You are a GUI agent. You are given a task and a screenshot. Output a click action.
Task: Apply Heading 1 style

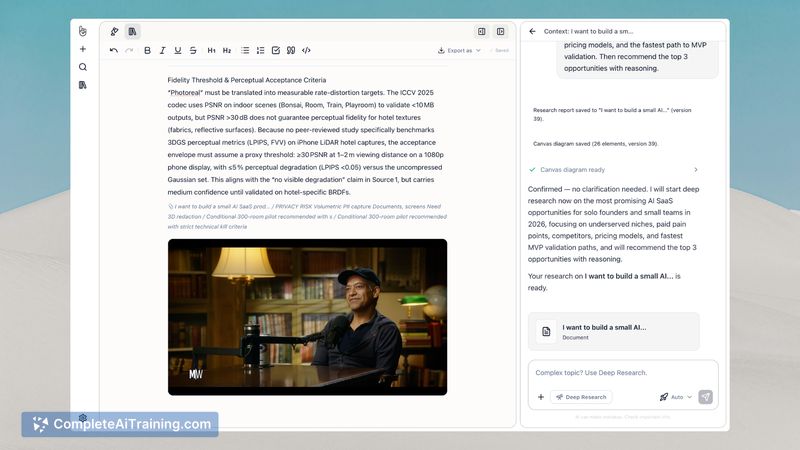coord(211,51)
